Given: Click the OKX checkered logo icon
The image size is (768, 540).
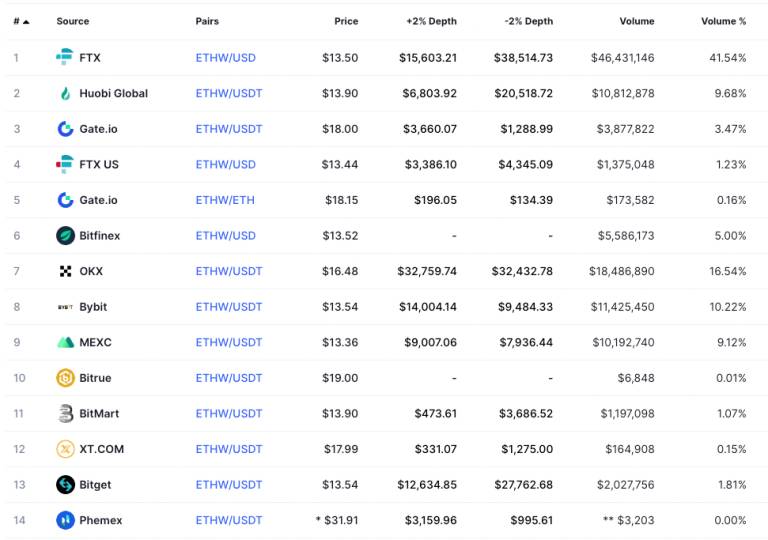Looking at the screenshot, I should 65,271.
